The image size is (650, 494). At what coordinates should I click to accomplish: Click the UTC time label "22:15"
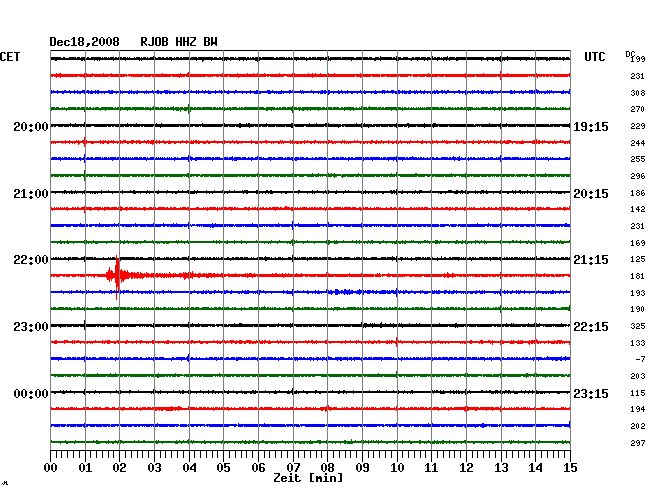click(591, 327)
